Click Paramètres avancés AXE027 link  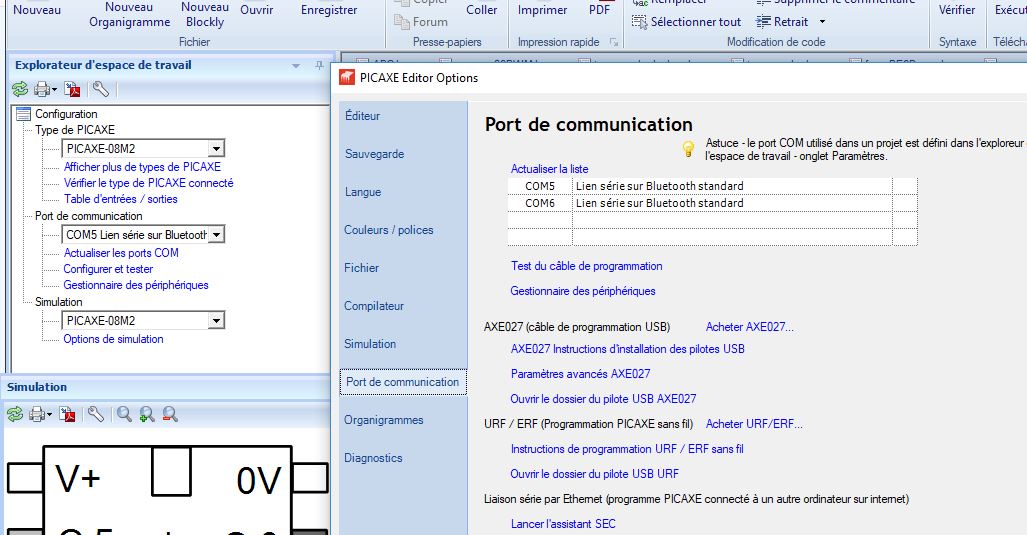point(580,374)
